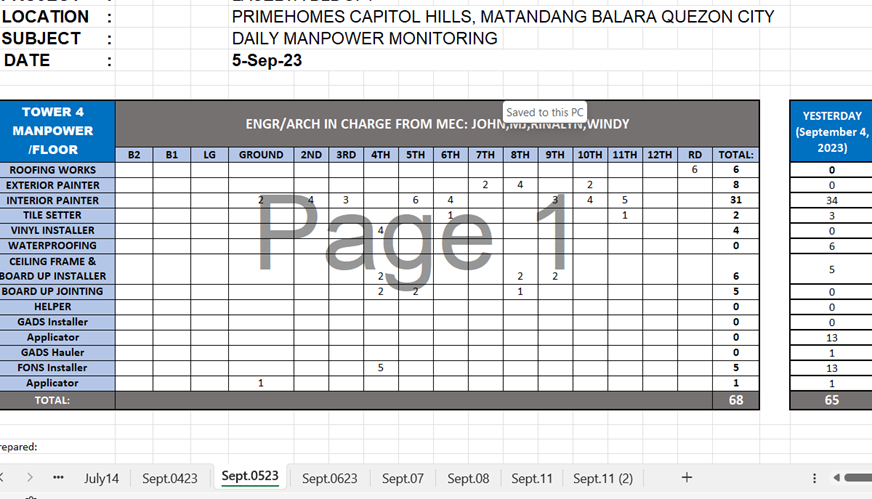The width and height of the screenshot is (872, 499).
Task: Select the VINYL INSTALLER row label
Action: pyautogui.click(x=57, y=230)
